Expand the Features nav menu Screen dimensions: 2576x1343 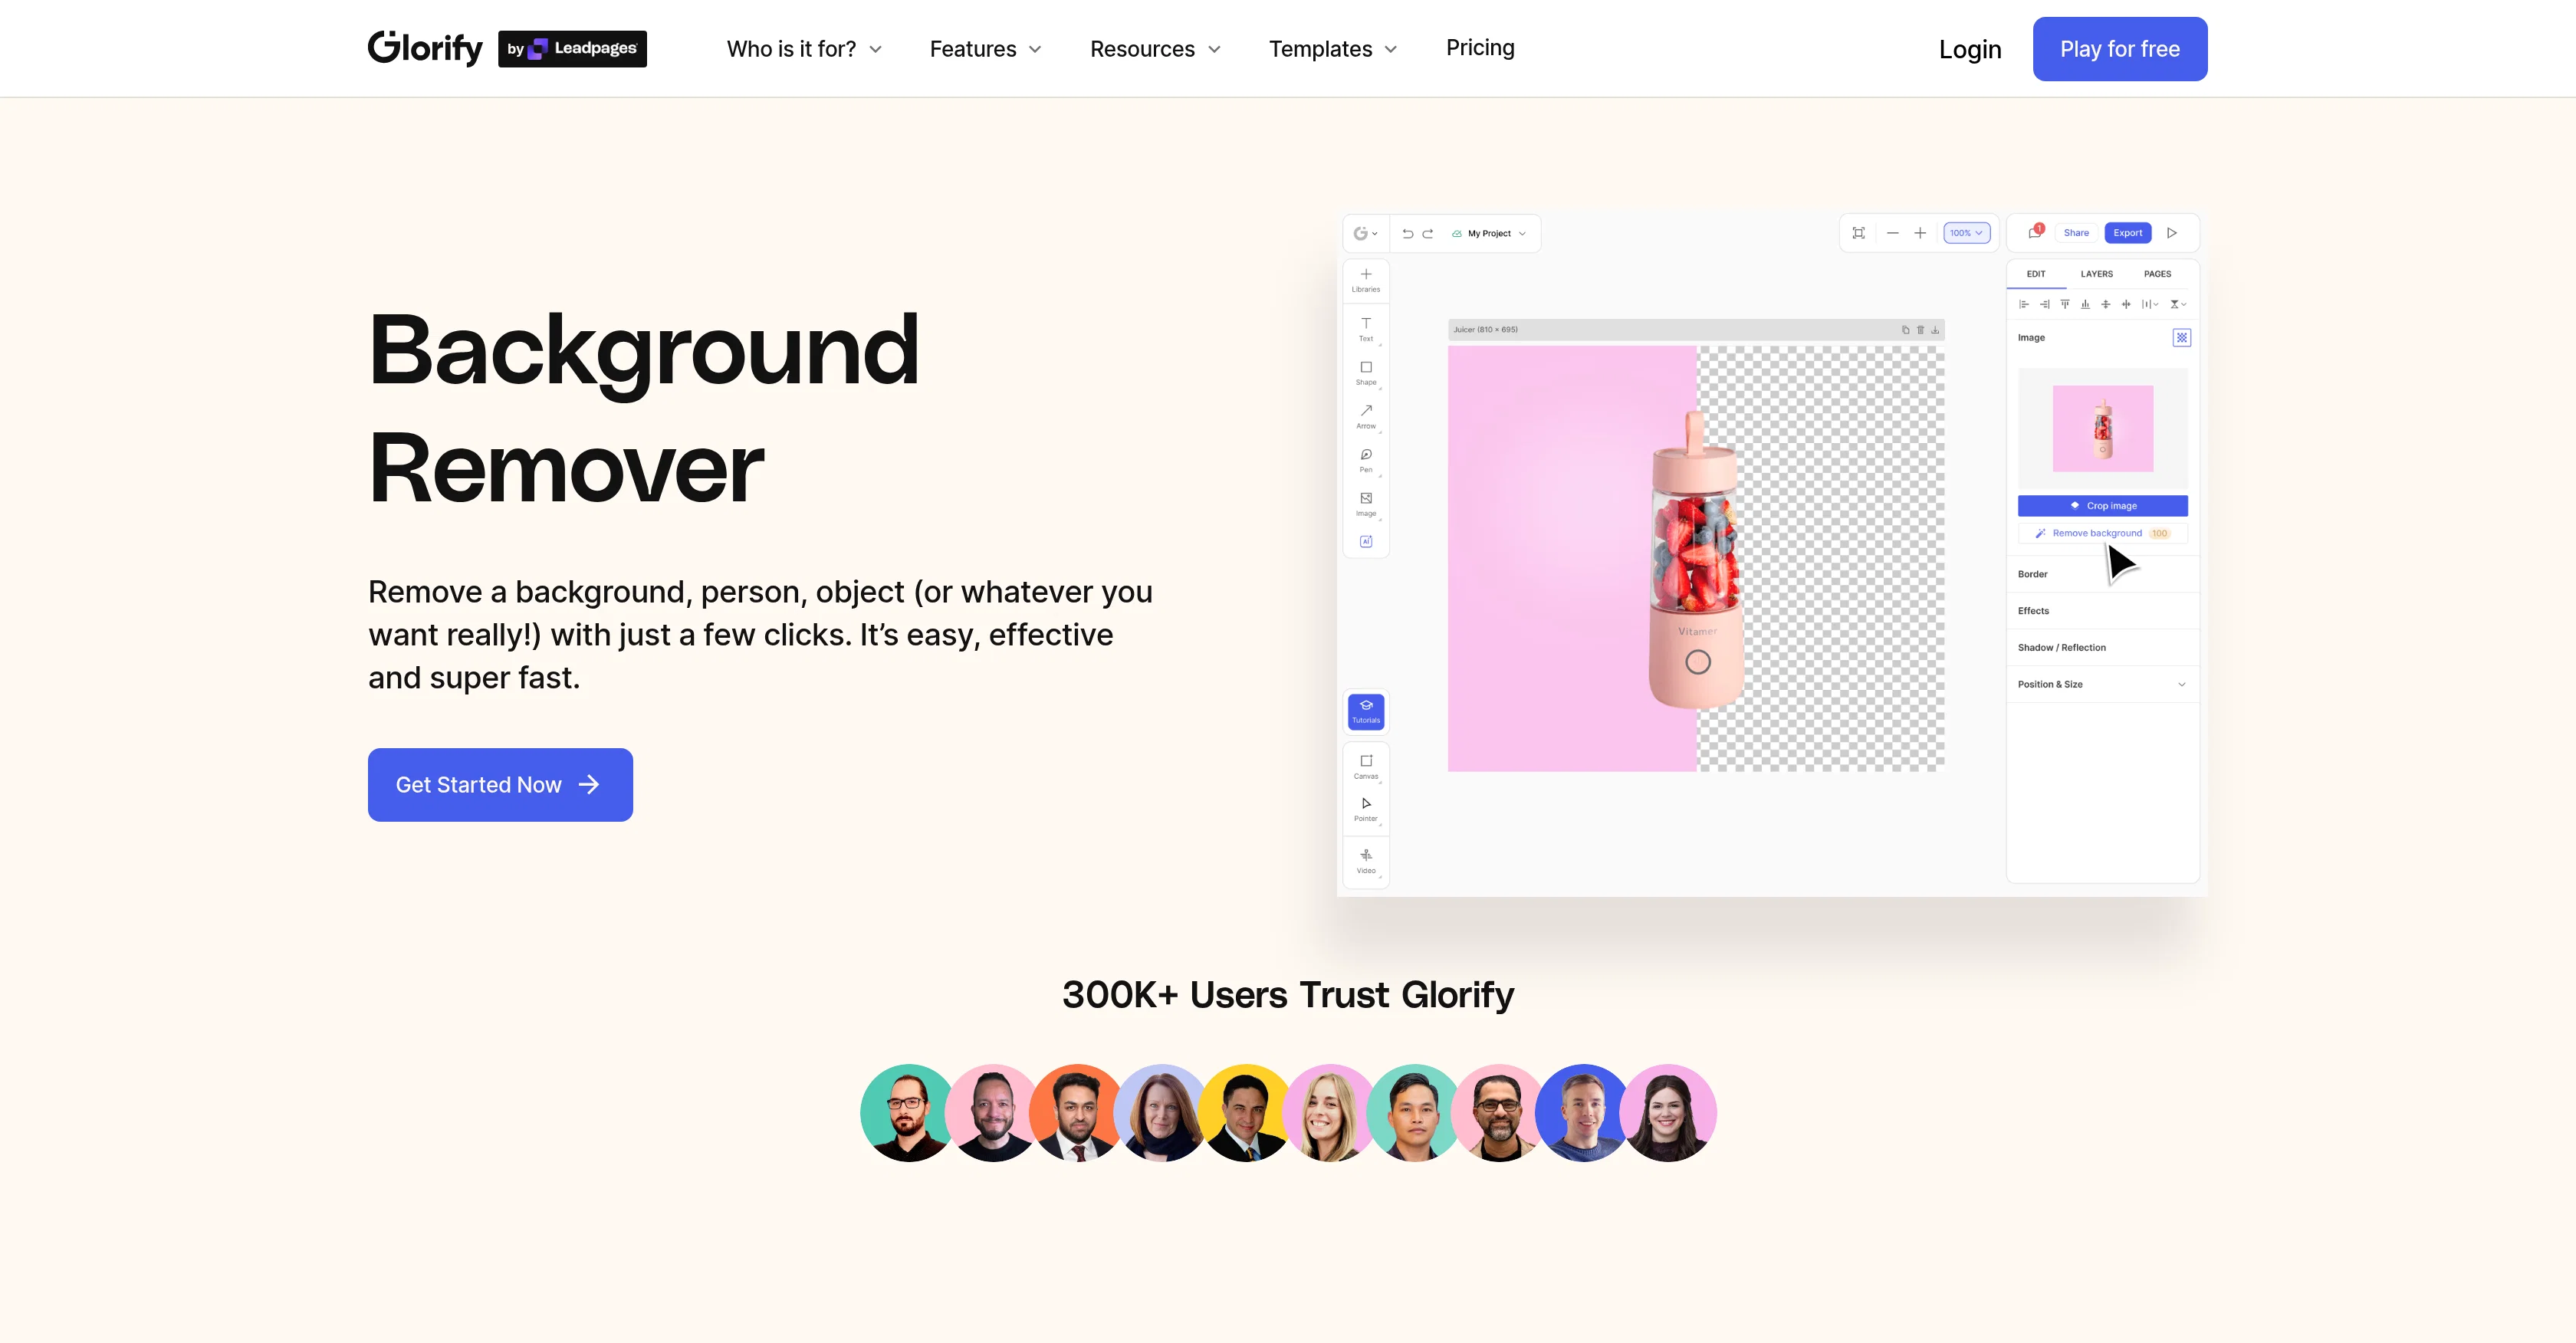pyautogui.click(x=985, y=49)
